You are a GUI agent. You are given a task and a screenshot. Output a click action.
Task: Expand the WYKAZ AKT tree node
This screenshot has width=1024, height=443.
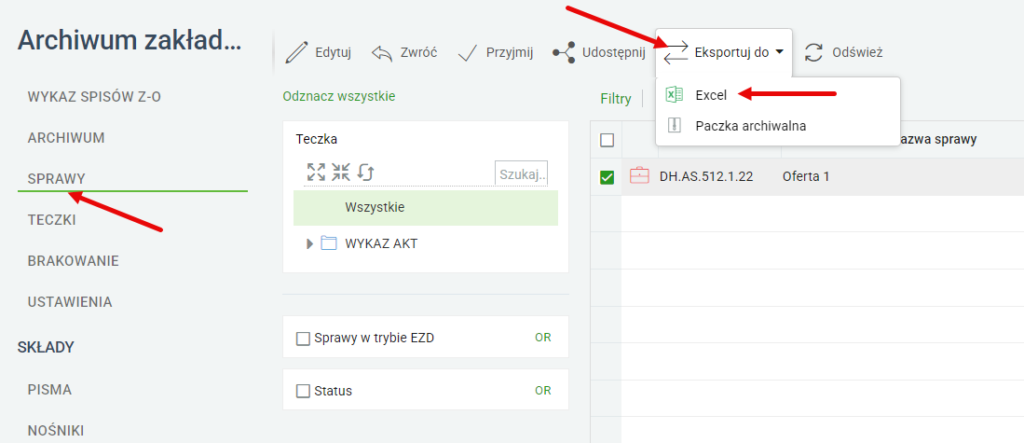coord(310,244)
